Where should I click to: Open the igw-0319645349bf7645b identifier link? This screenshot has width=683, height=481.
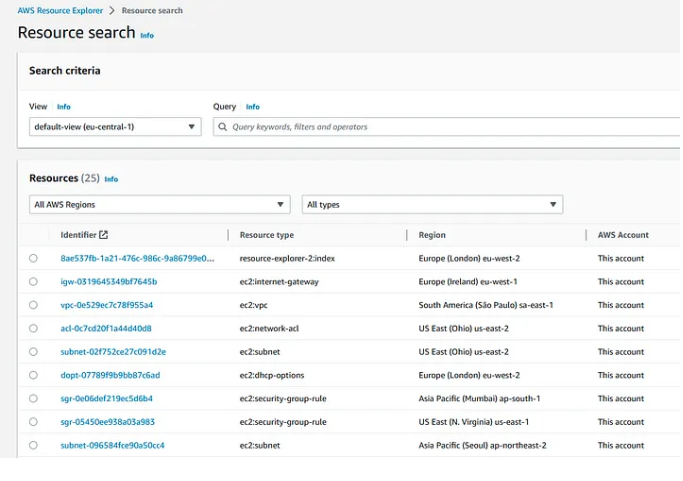(108, 281)
